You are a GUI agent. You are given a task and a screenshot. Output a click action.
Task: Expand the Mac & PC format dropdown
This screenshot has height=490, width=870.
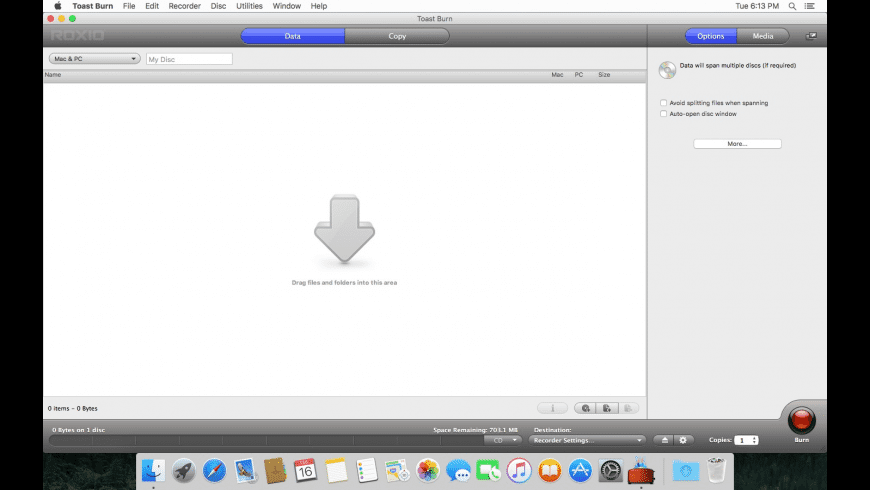(94, 59)
